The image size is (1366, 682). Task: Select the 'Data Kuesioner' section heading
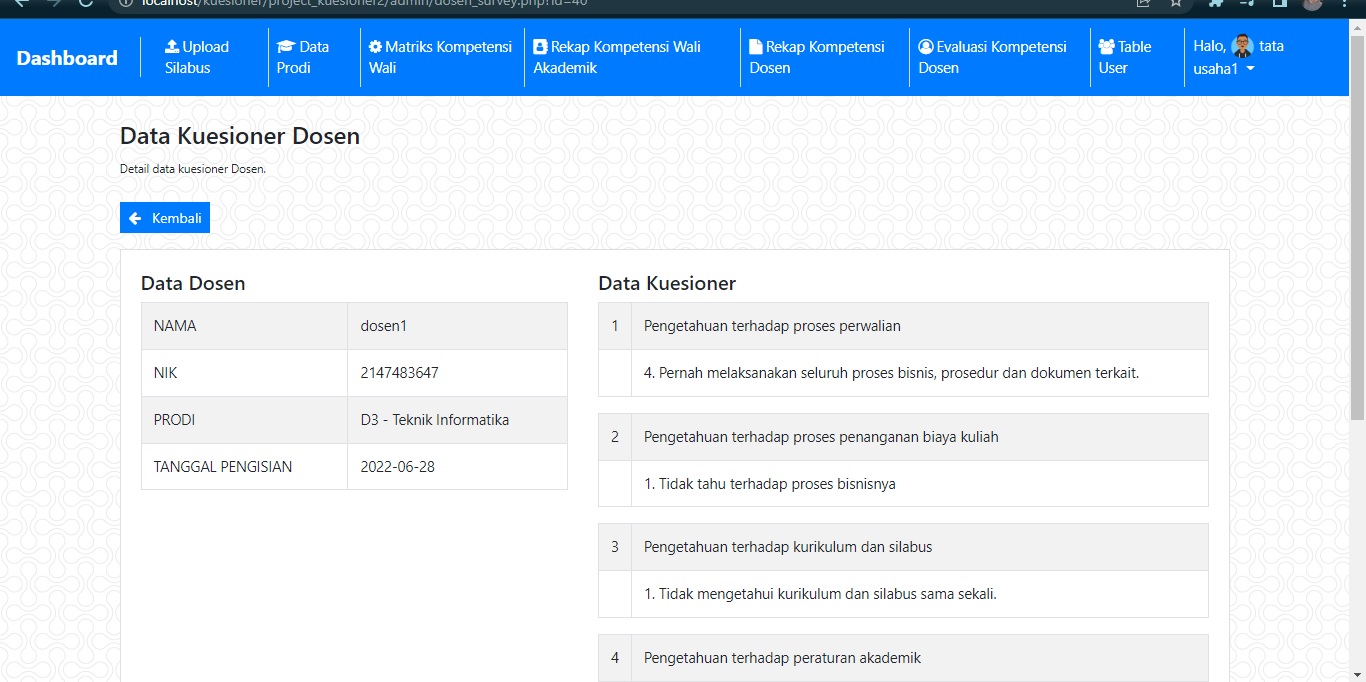(667, 283)
